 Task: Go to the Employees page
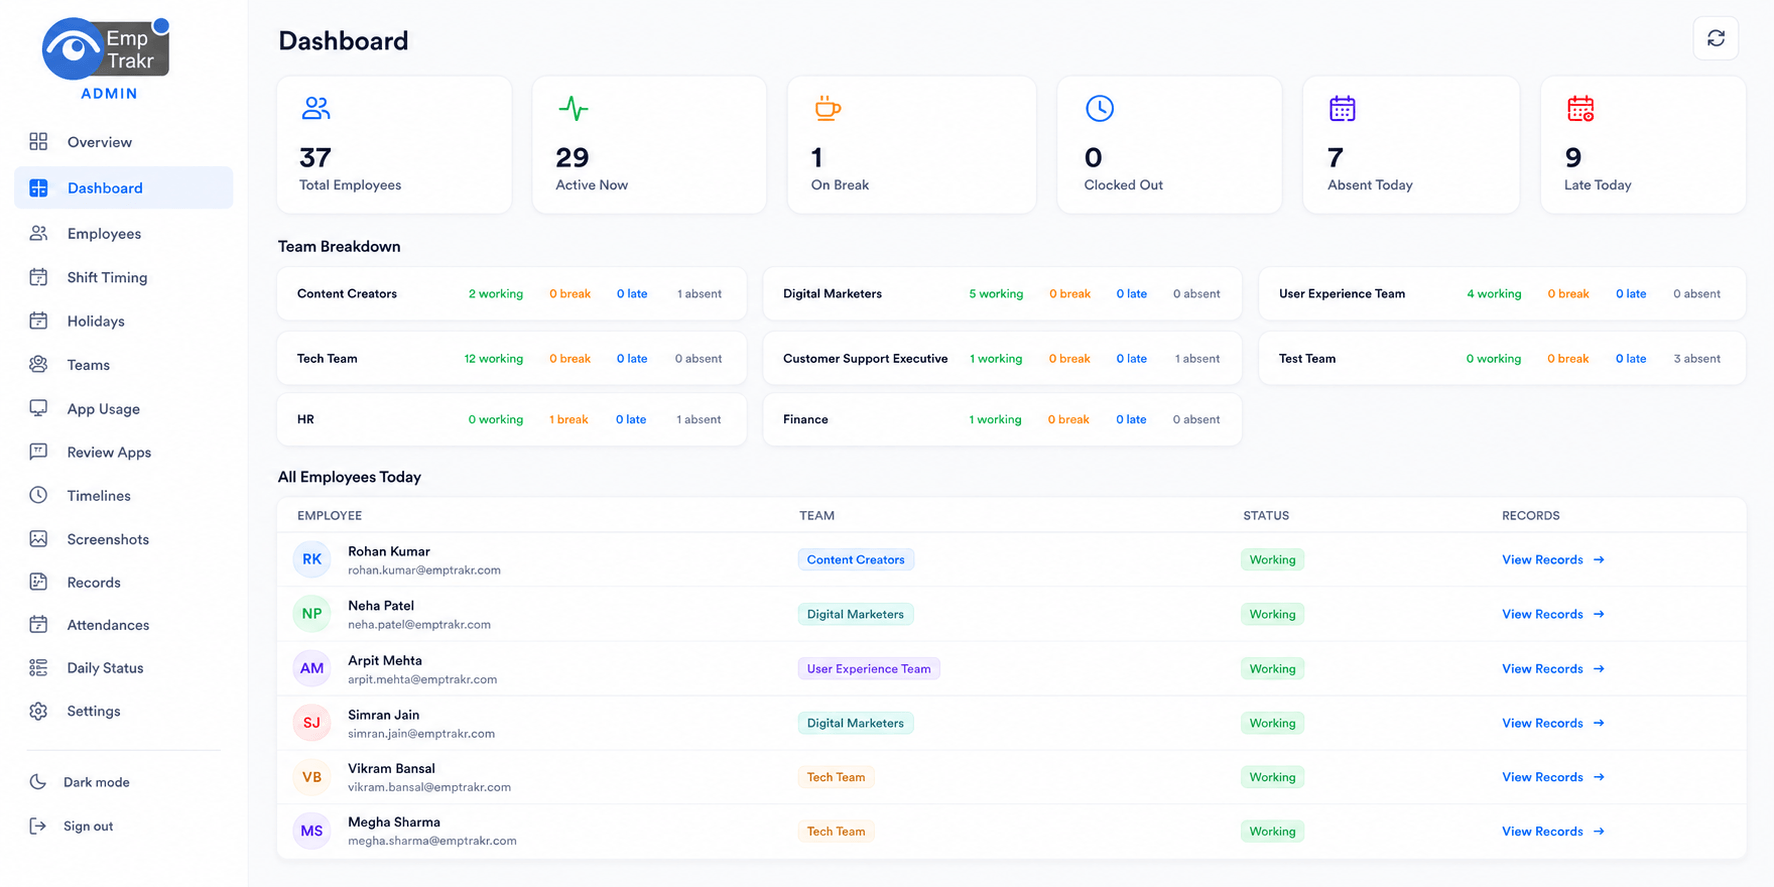click(x=123, y=233)
